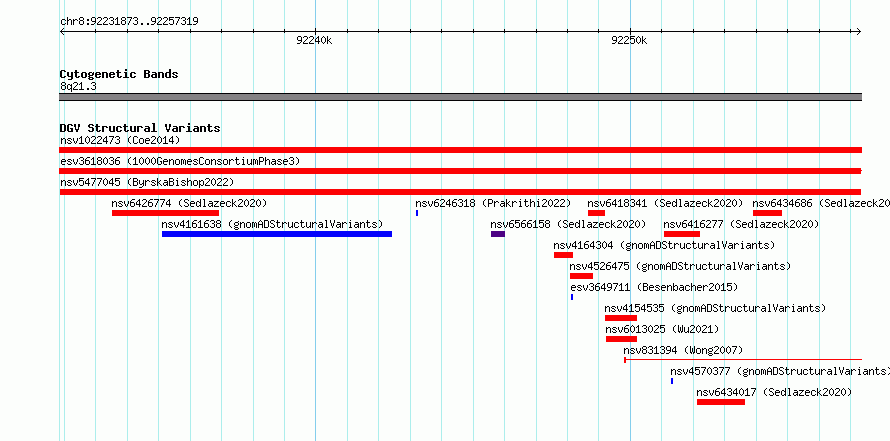This screenshot has height=441, width=890.
Task: Click the left arrowhead of the ruler
Action: click(62, 31)
